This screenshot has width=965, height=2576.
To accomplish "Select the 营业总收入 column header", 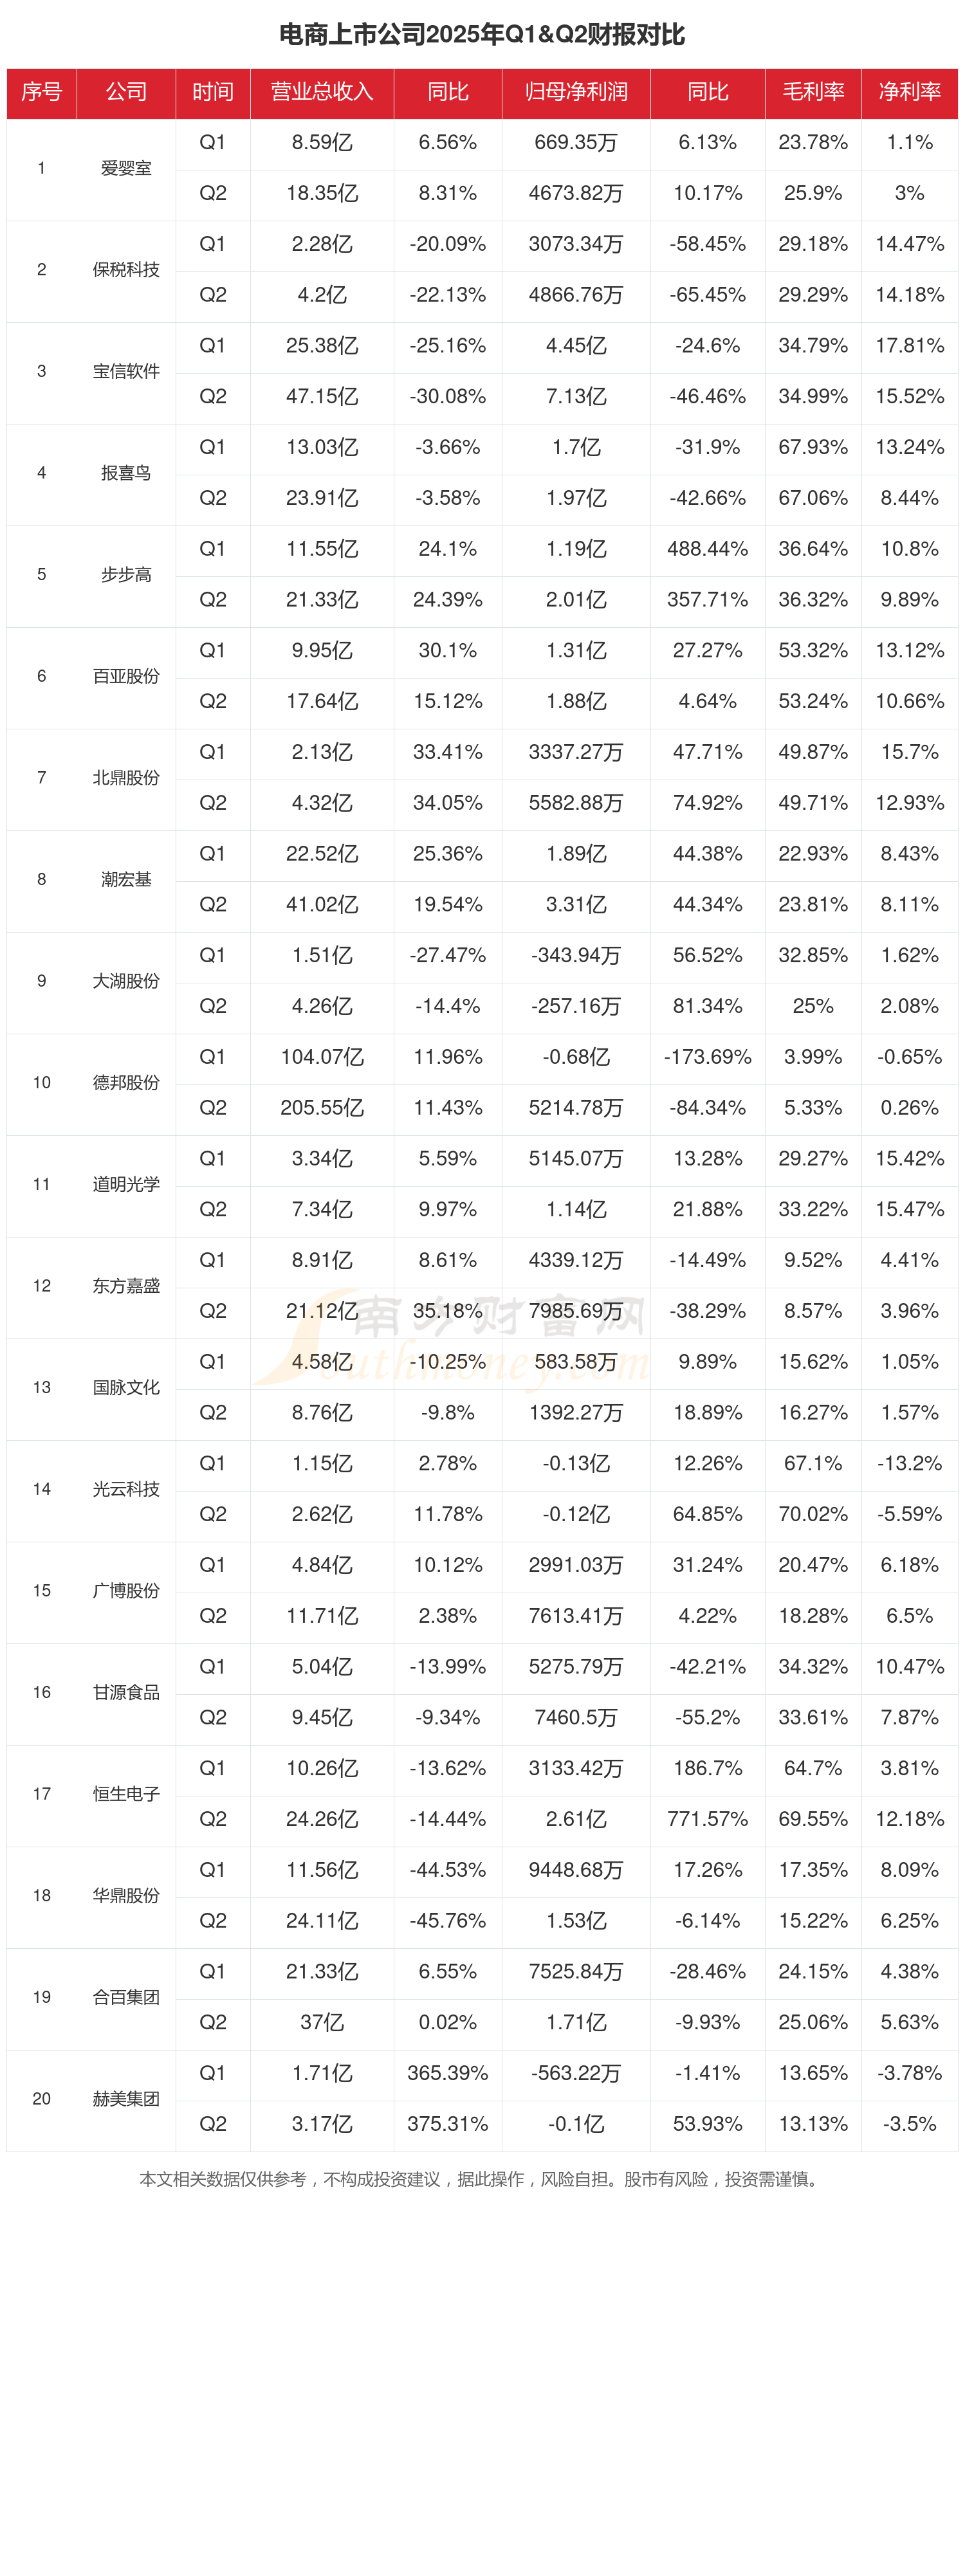I will tap(321, 92).
